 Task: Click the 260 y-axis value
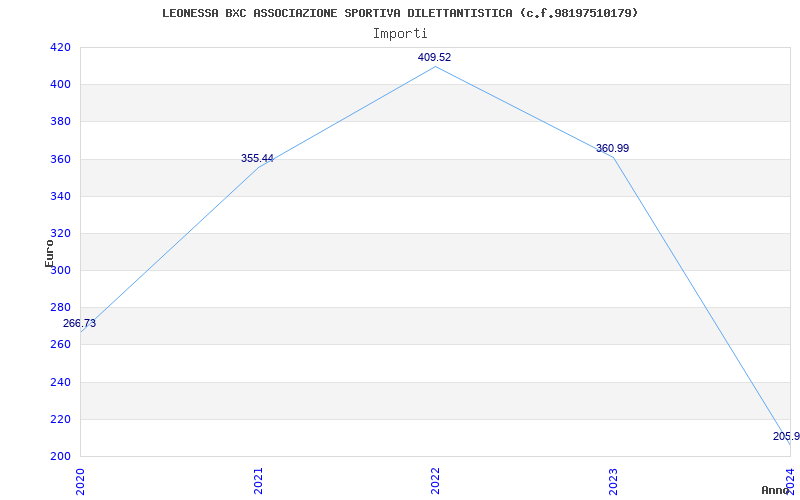tap(60, 345)
